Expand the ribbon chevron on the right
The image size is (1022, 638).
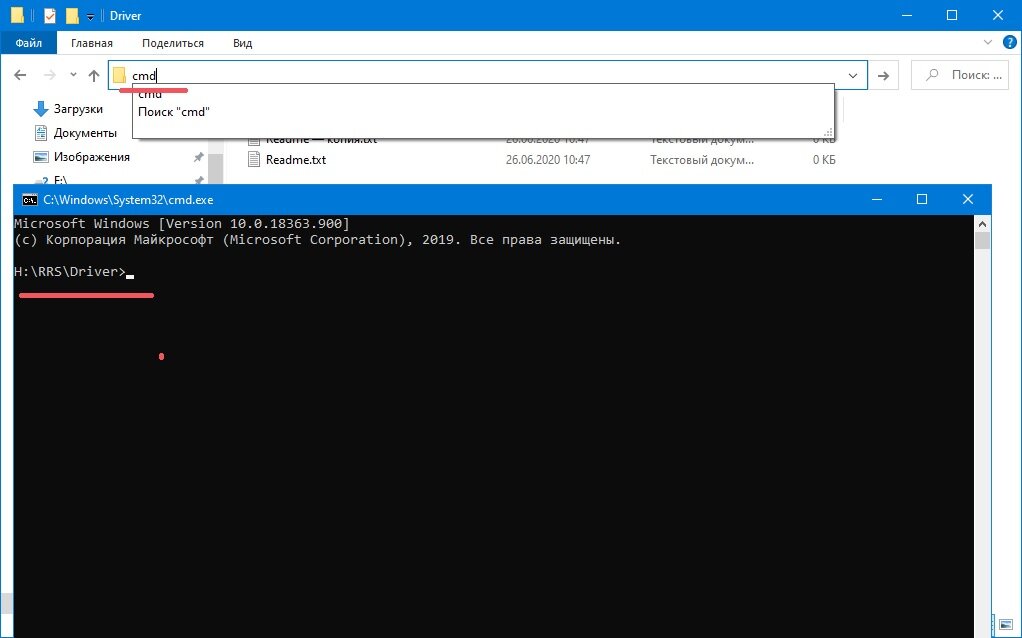coord(989,42)
